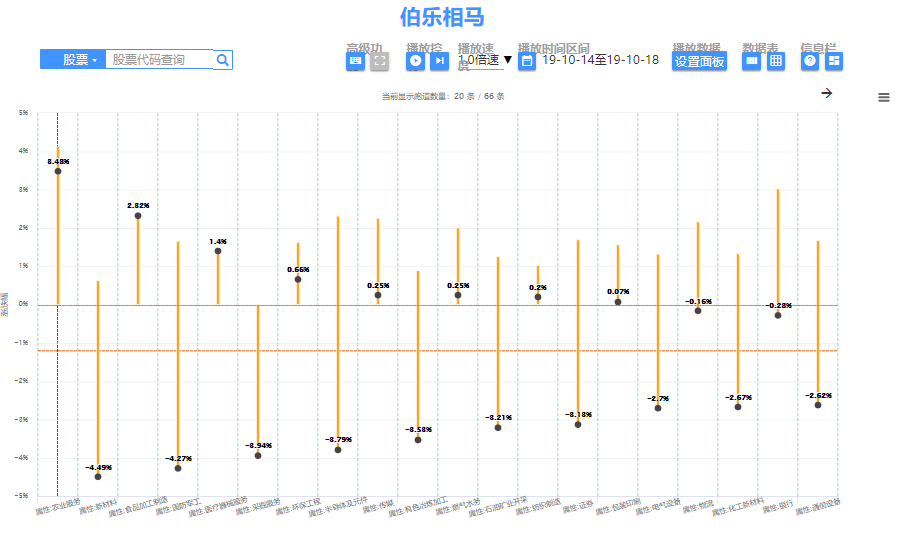Click axis label 属性:传媒

[x=378, y=506]
